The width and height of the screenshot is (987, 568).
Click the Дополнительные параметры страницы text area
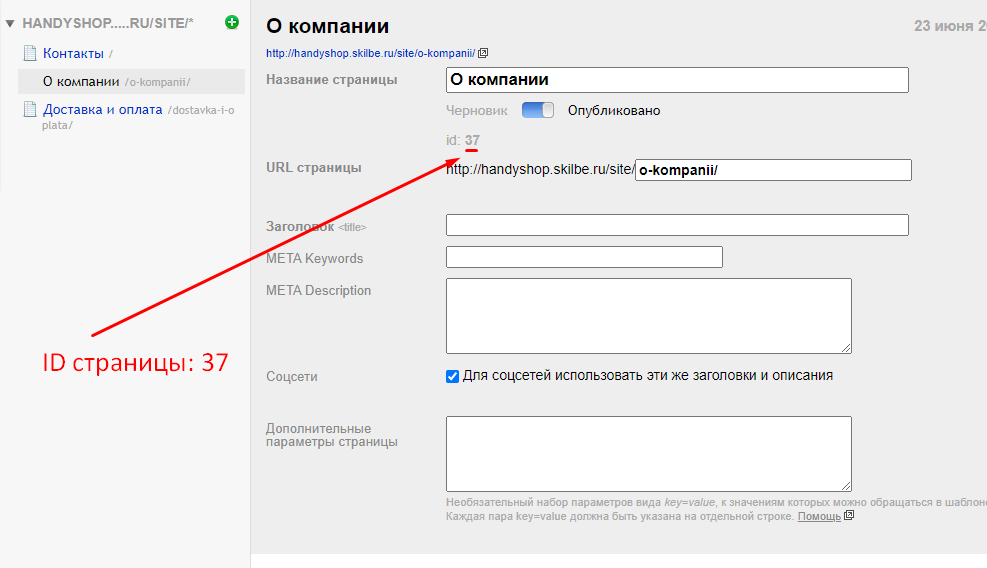(648, 453)
